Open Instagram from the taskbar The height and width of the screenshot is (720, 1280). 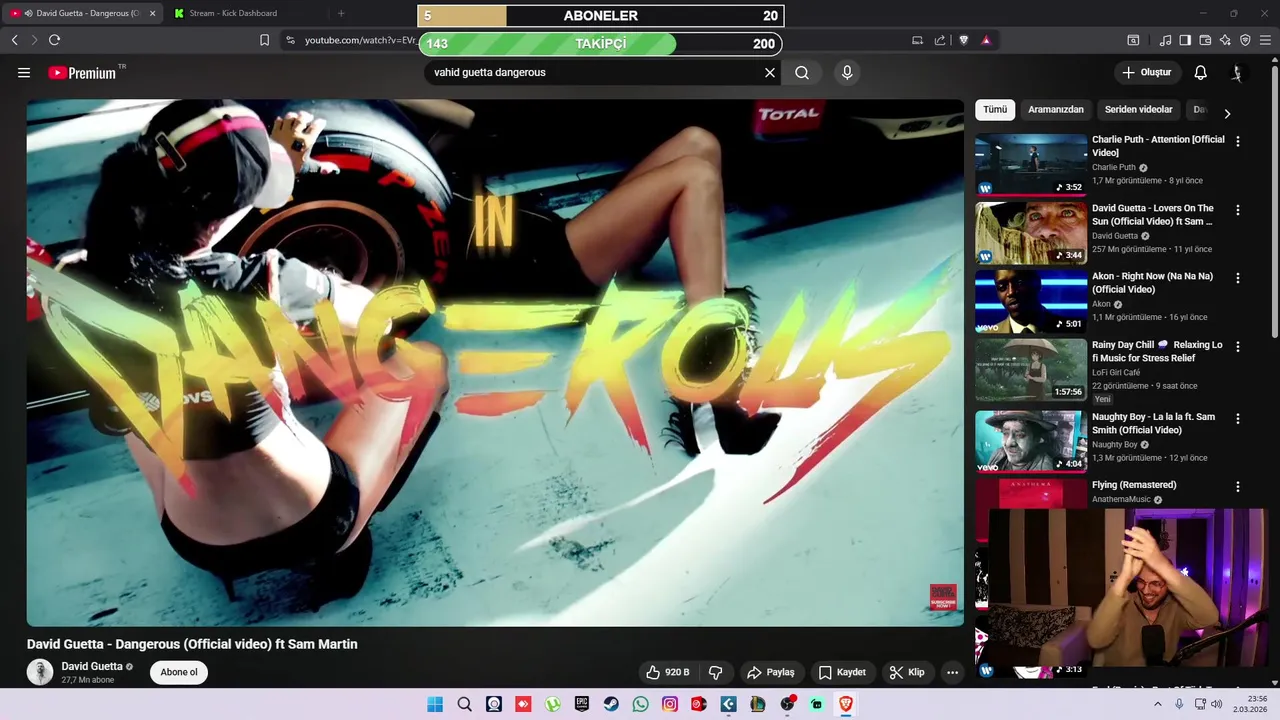pos(670,704)
